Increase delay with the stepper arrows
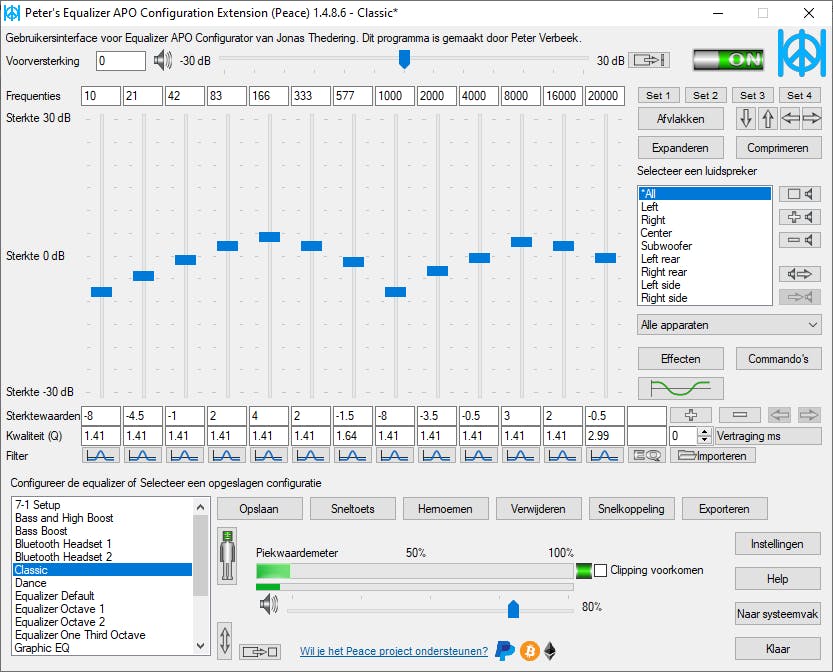 pos(704,432)
